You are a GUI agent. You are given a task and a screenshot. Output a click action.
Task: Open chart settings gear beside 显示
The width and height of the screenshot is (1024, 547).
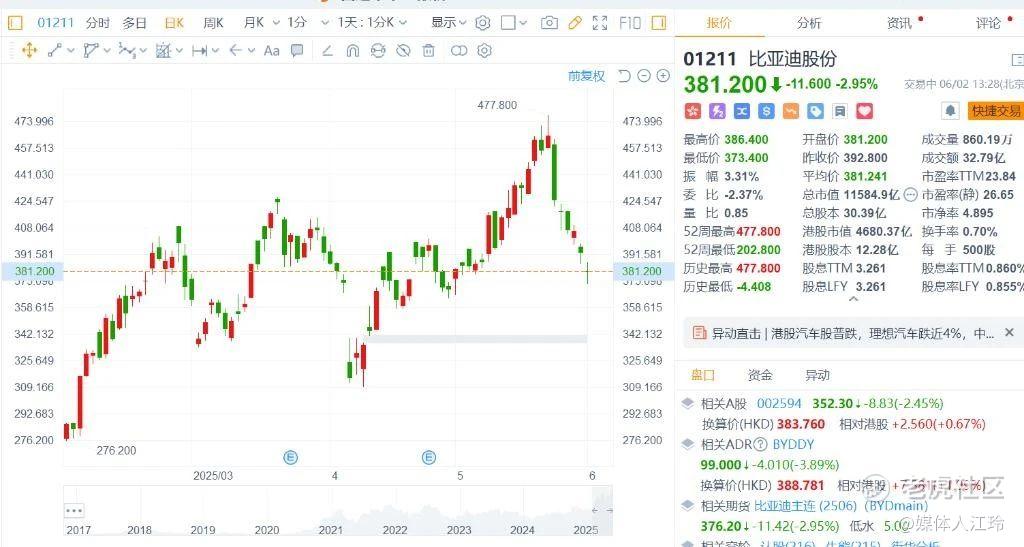[x=483, y=23]
